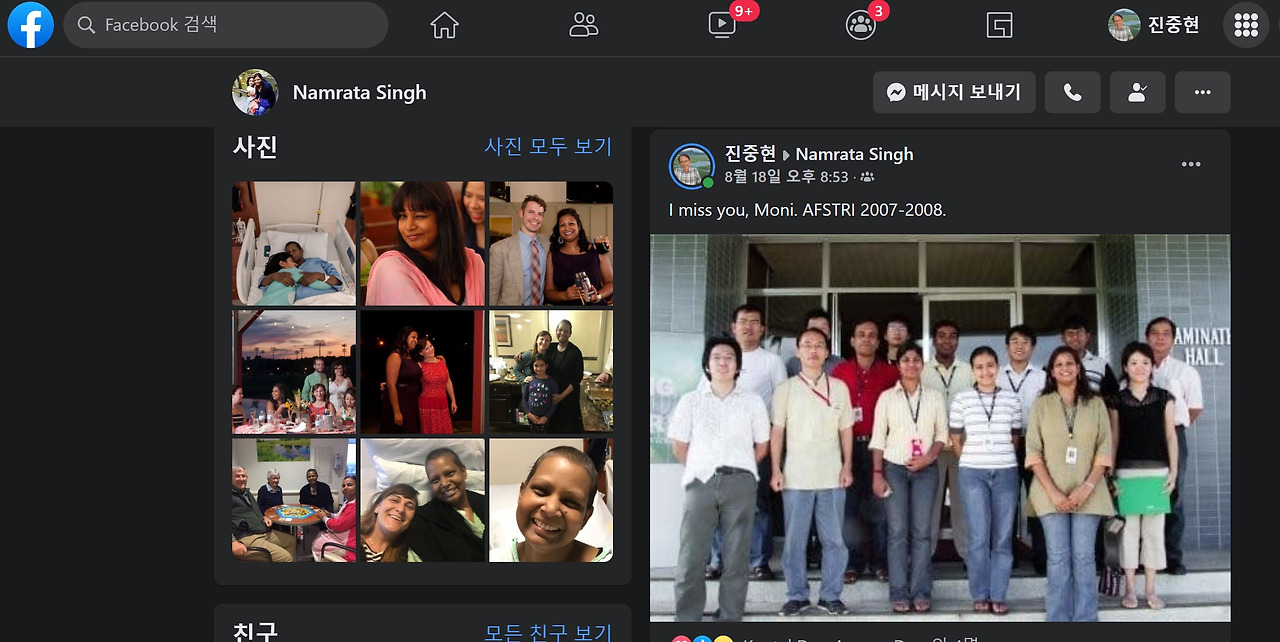Open the nine-dot menu grid icon
This screenshot has height=642, width=1280.
point(1246,25)
